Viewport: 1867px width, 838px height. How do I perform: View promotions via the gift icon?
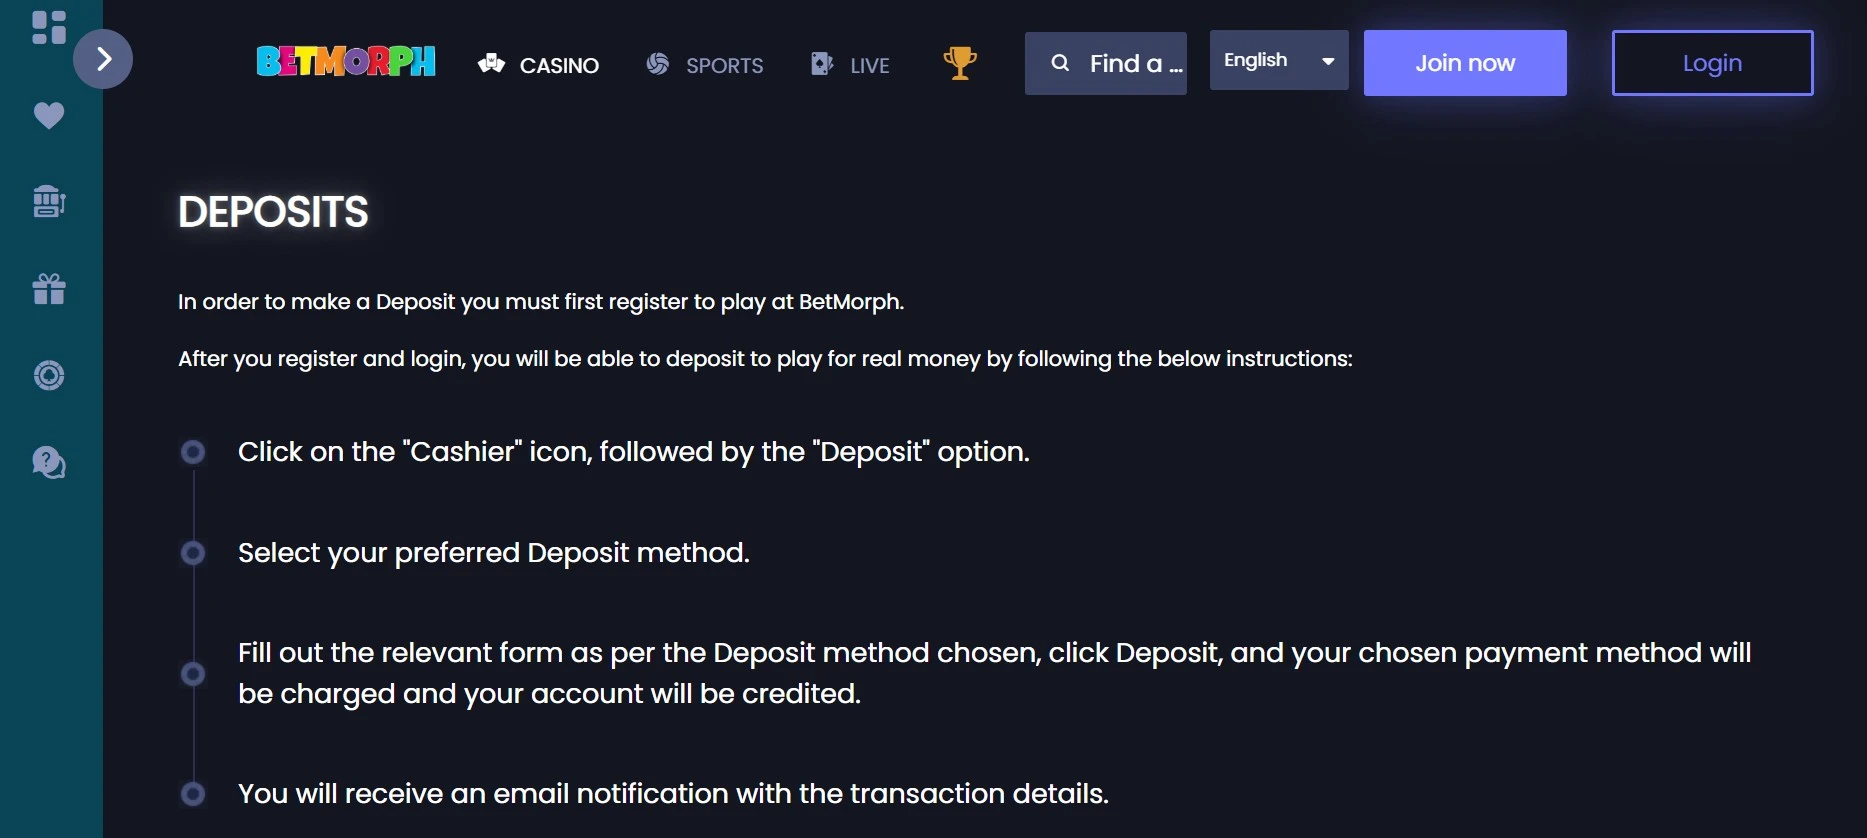tap(47, 288)
